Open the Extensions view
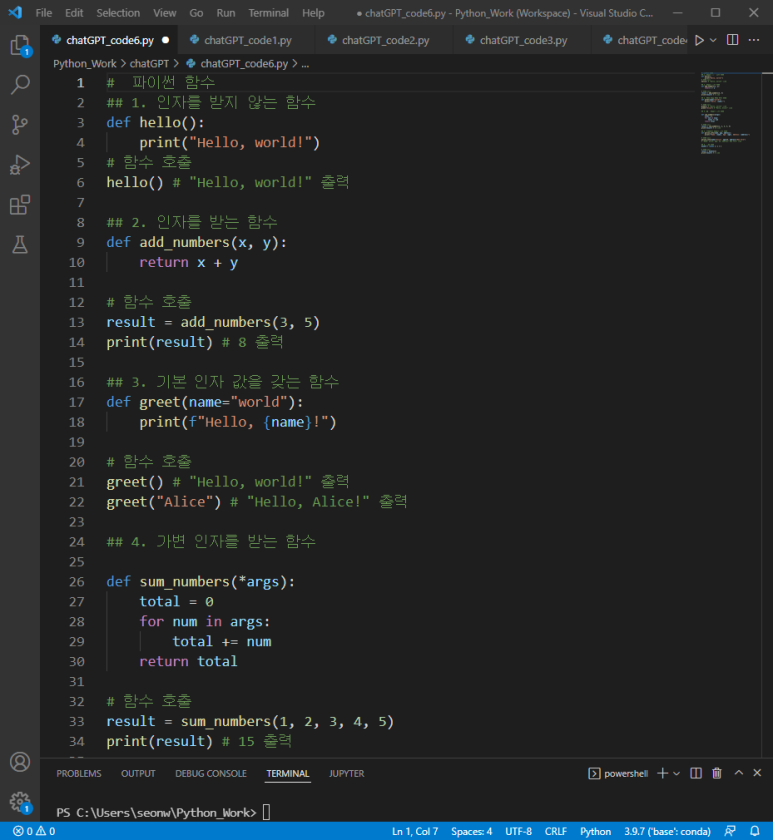773x840 pixels. click(20, 205)
